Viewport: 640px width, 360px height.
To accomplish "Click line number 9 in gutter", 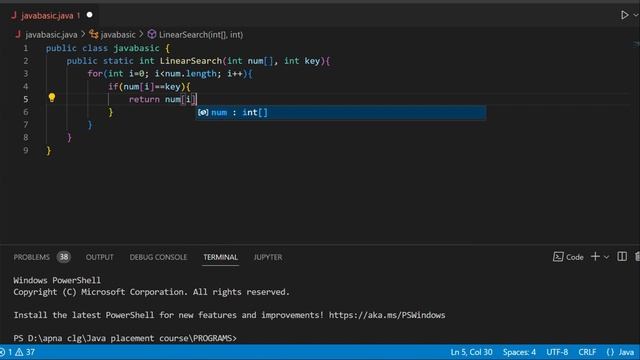I will [x=26, y=150].
